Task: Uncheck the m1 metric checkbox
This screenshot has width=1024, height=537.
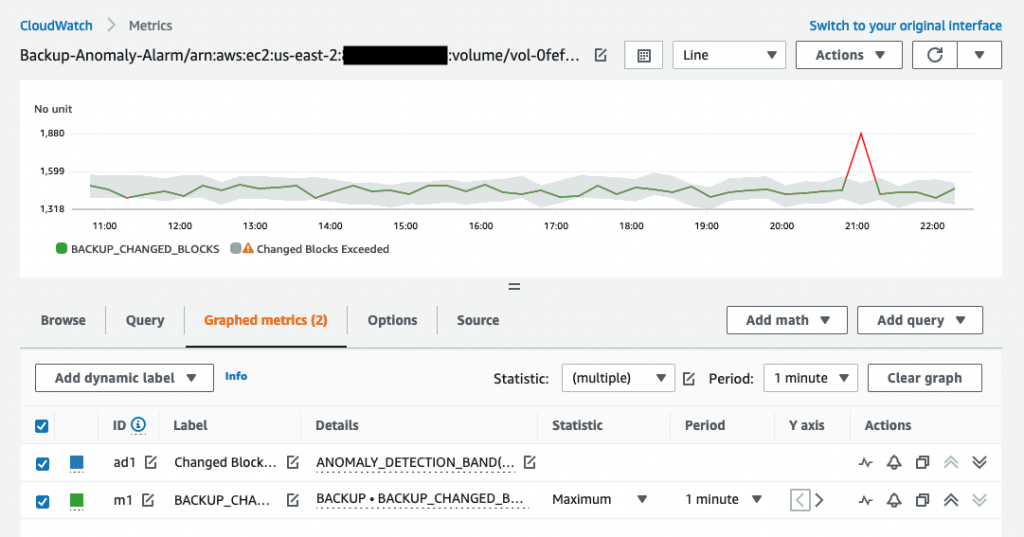Action: 42,501
